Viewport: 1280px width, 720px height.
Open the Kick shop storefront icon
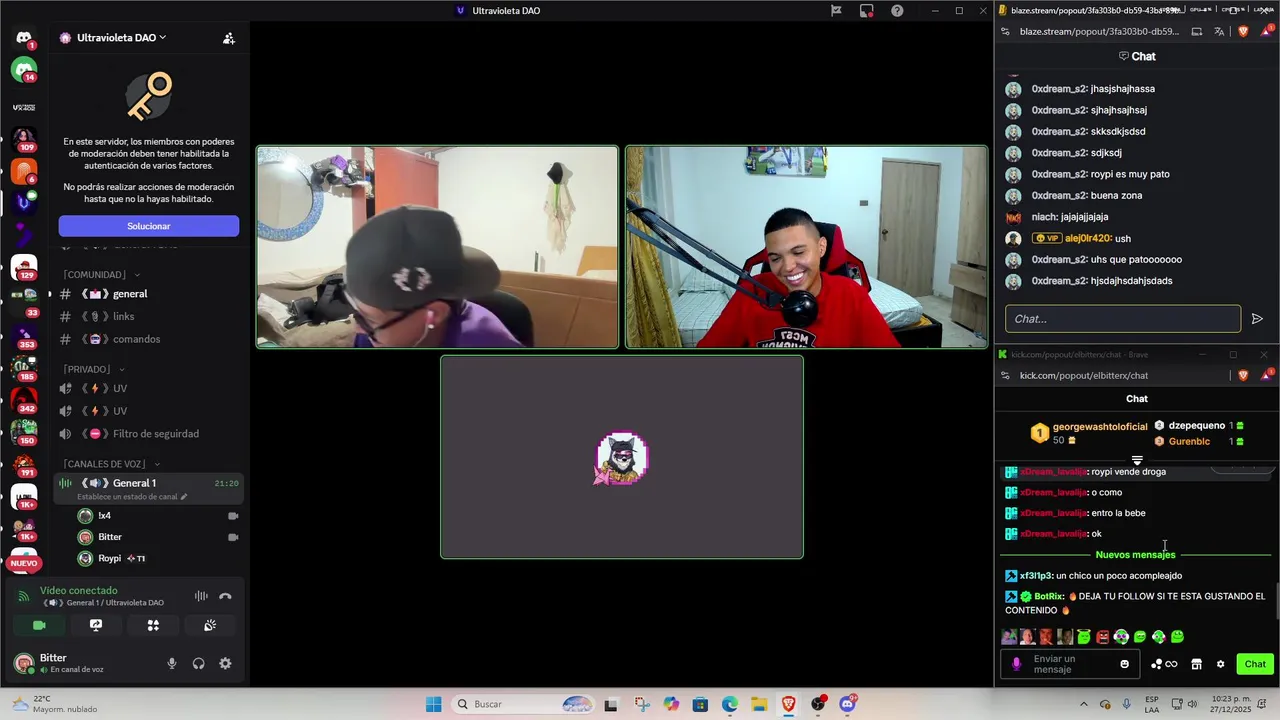[x=1196, y=664]
